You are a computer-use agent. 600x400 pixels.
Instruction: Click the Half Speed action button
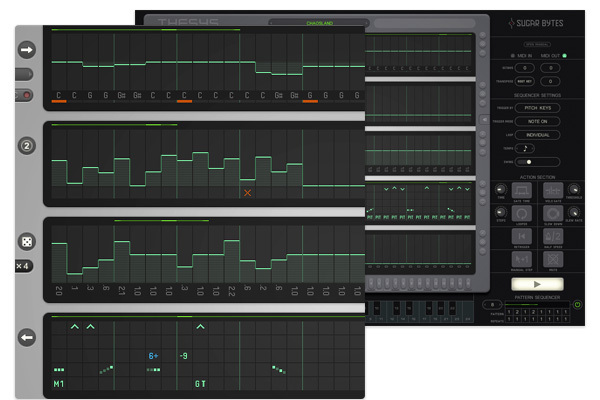point(553,237)
